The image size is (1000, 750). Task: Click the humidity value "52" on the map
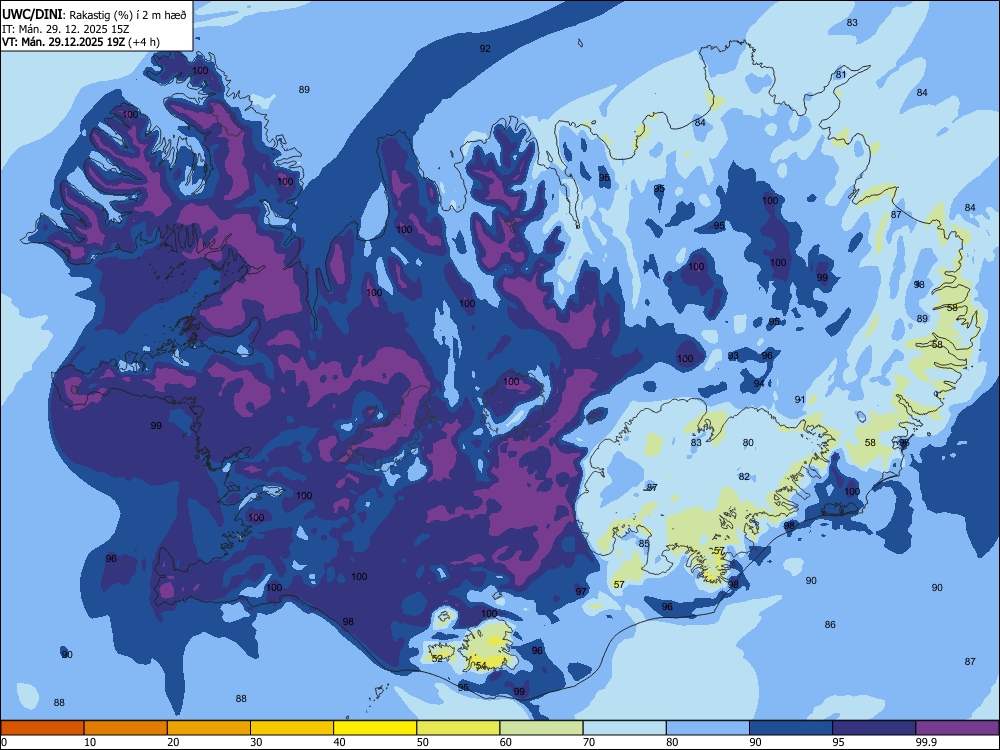(x=437, y=658)
